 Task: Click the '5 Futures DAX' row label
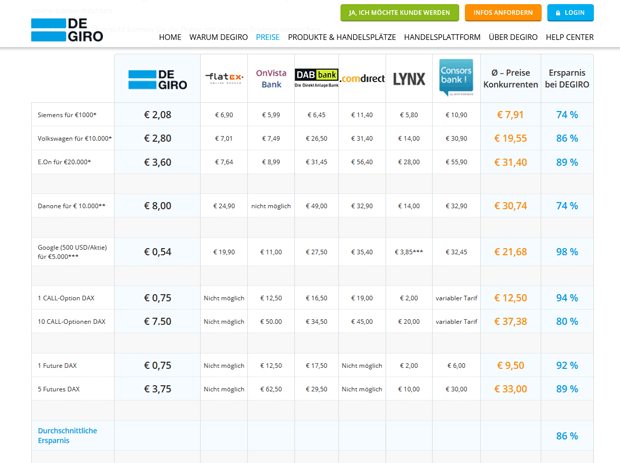(x=59, y=389)
